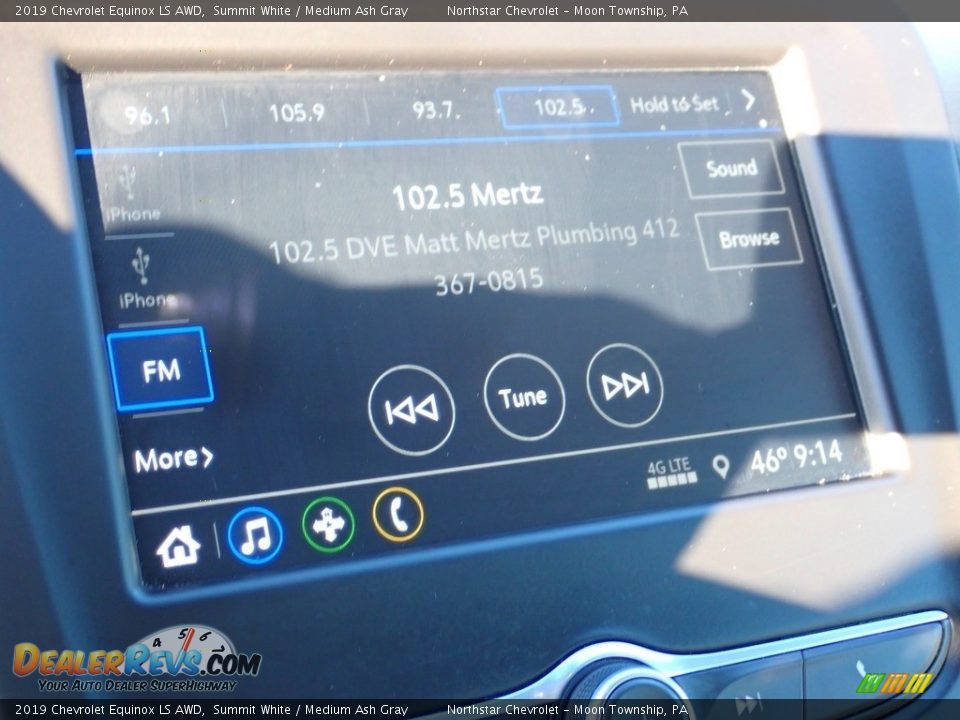Open the Browse stations button
Image resolution: width=960 pixels, height=720 pixels.
[x=749, y=238]
